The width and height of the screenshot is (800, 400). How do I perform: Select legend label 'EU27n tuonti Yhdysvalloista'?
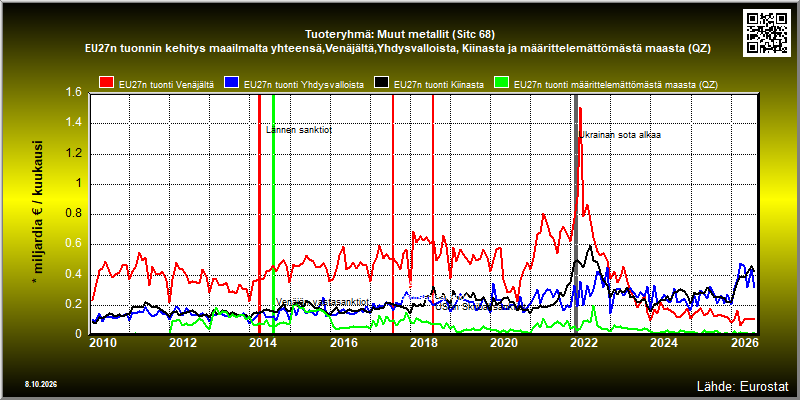coord(304,85)
